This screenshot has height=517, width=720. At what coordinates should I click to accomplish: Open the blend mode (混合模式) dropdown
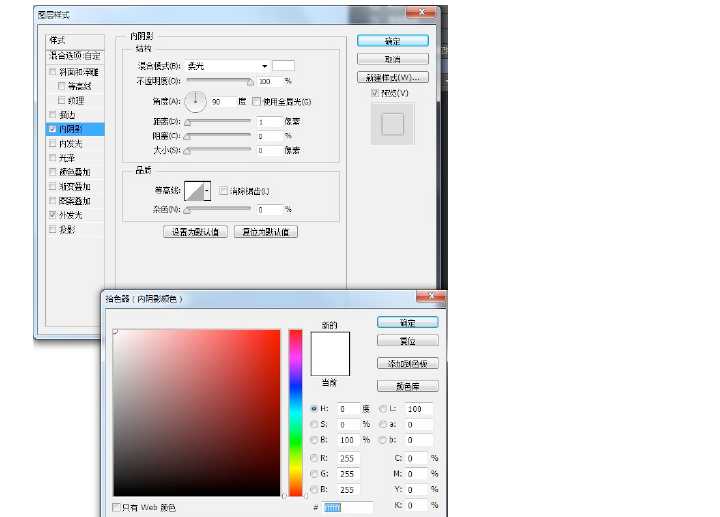228,65
